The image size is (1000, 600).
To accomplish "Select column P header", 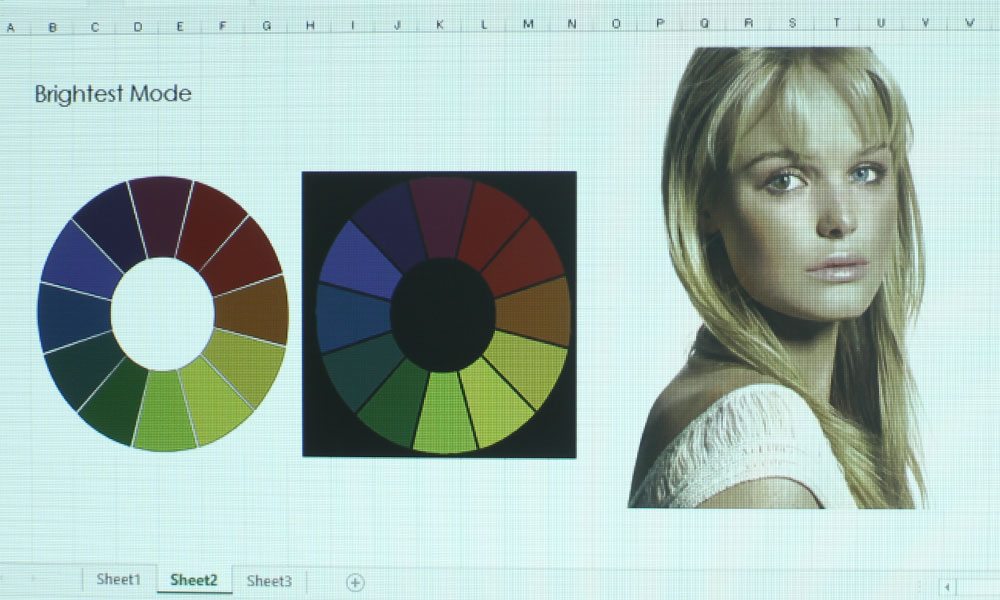I will click(660, 23).
